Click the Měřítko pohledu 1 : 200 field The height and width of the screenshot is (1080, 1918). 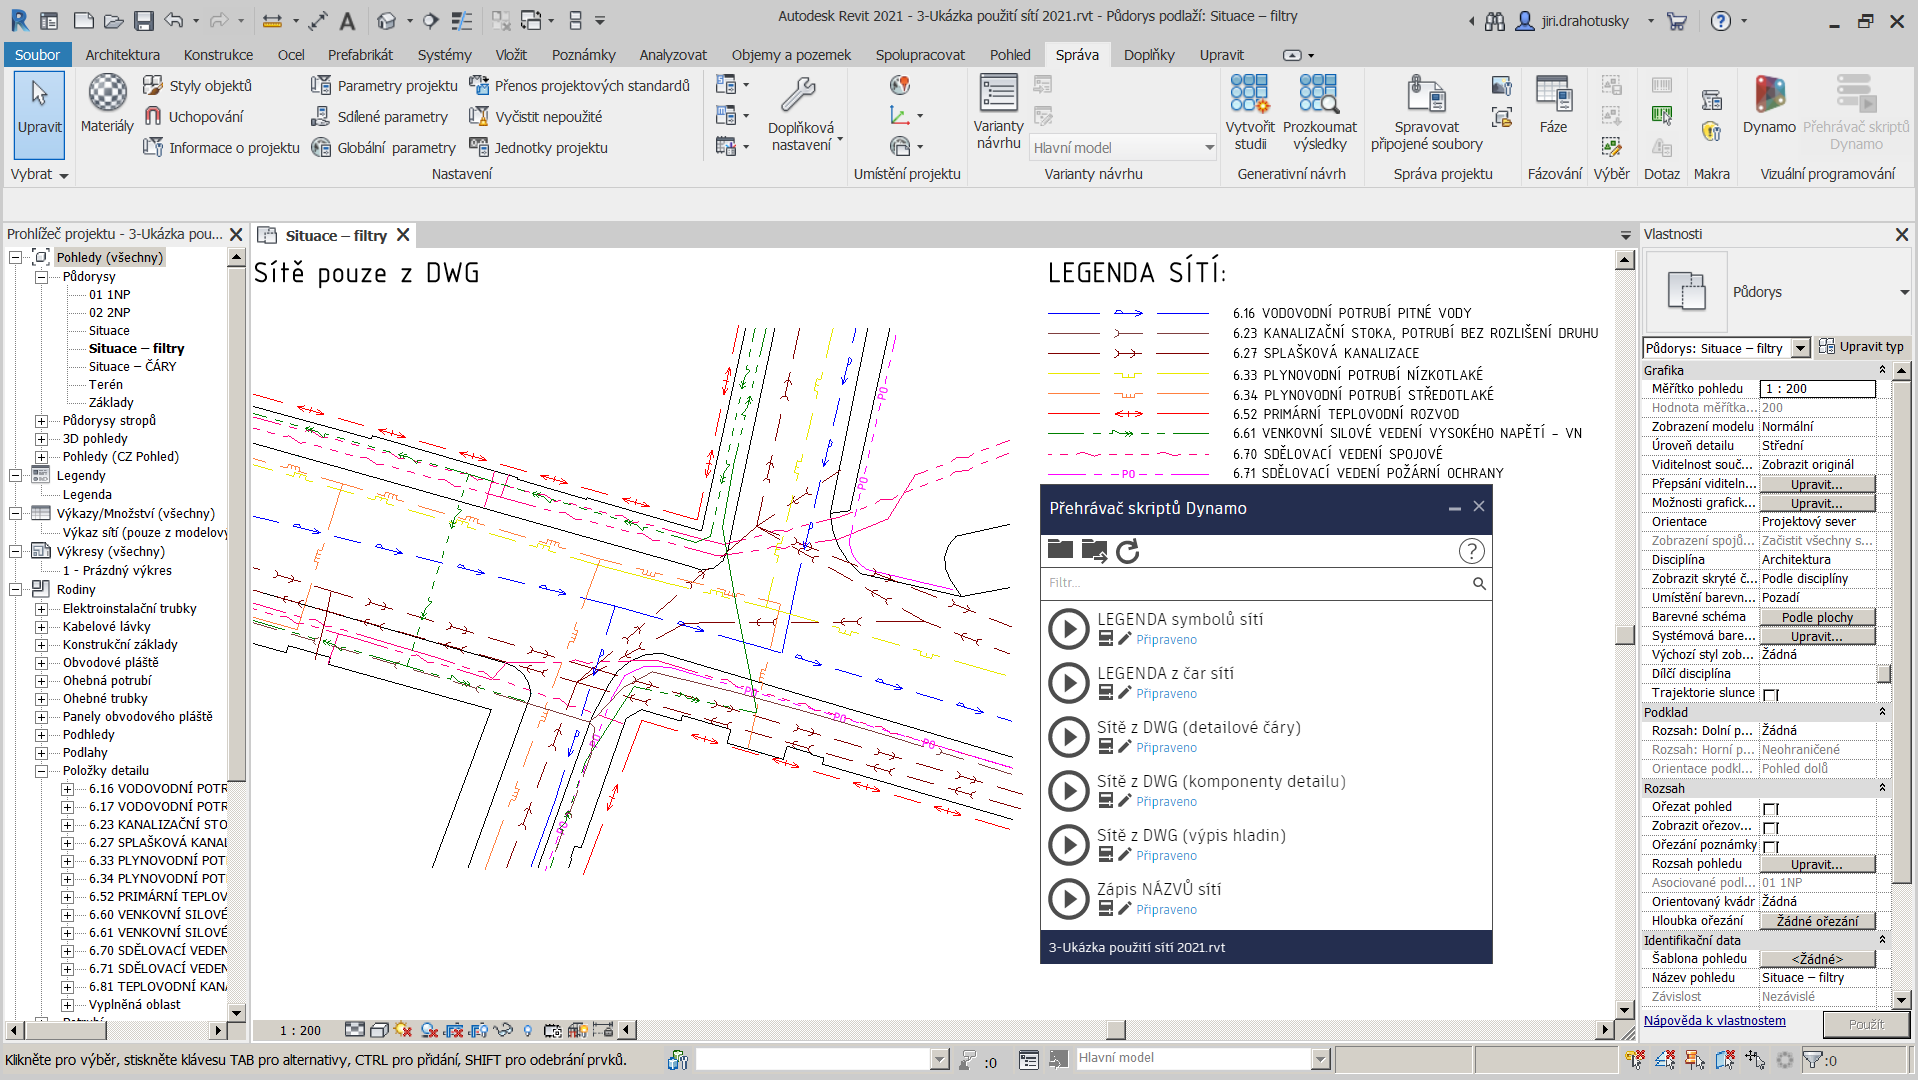1817,389
